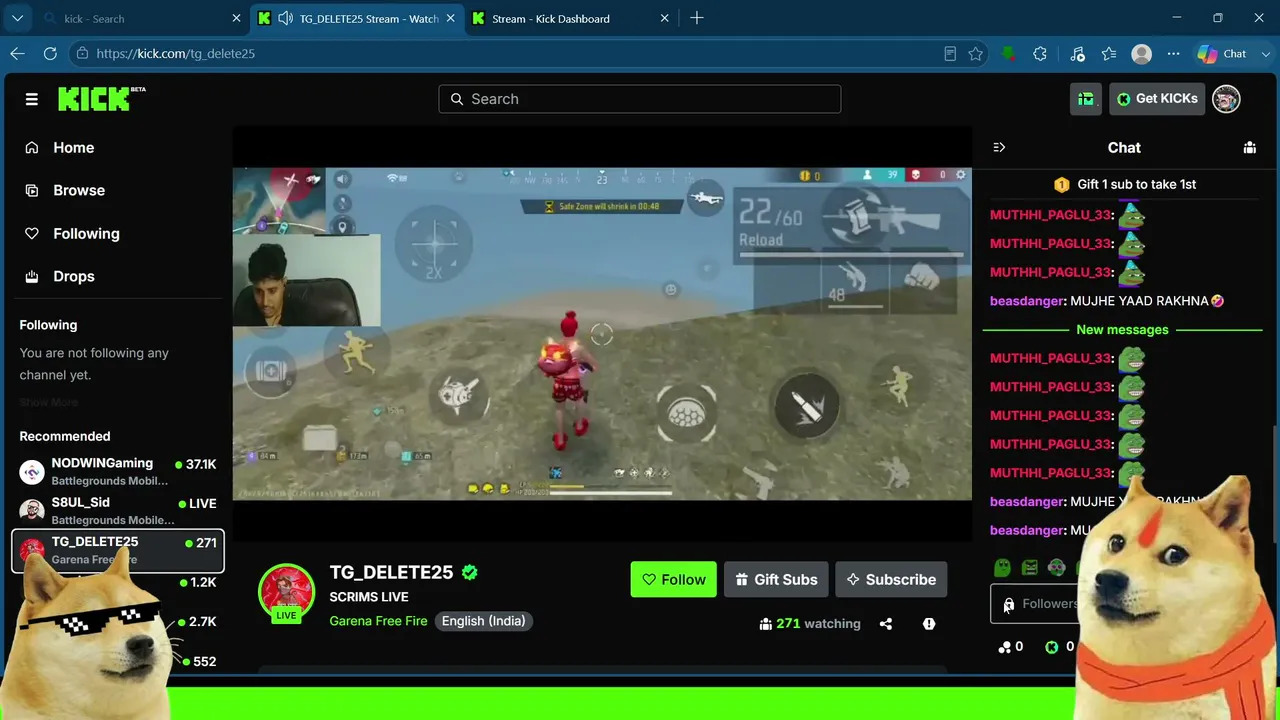Image resolution: width=1280 pixels, height=720 pixels.
Task: Click the stream video player
Action: click(x=602, y=334)
